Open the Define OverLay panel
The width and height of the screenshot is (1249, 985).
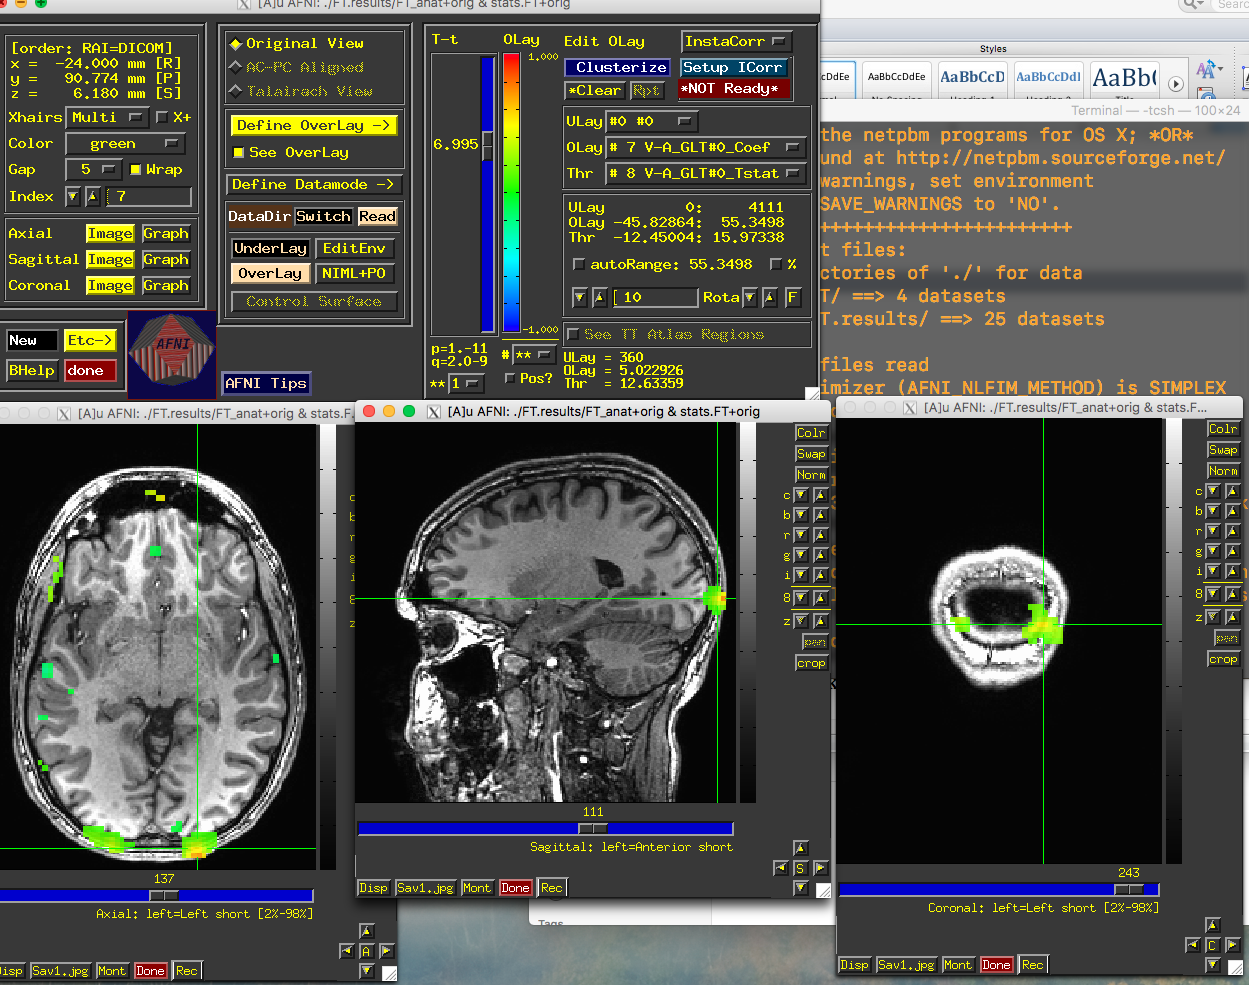tap(314, 125)
